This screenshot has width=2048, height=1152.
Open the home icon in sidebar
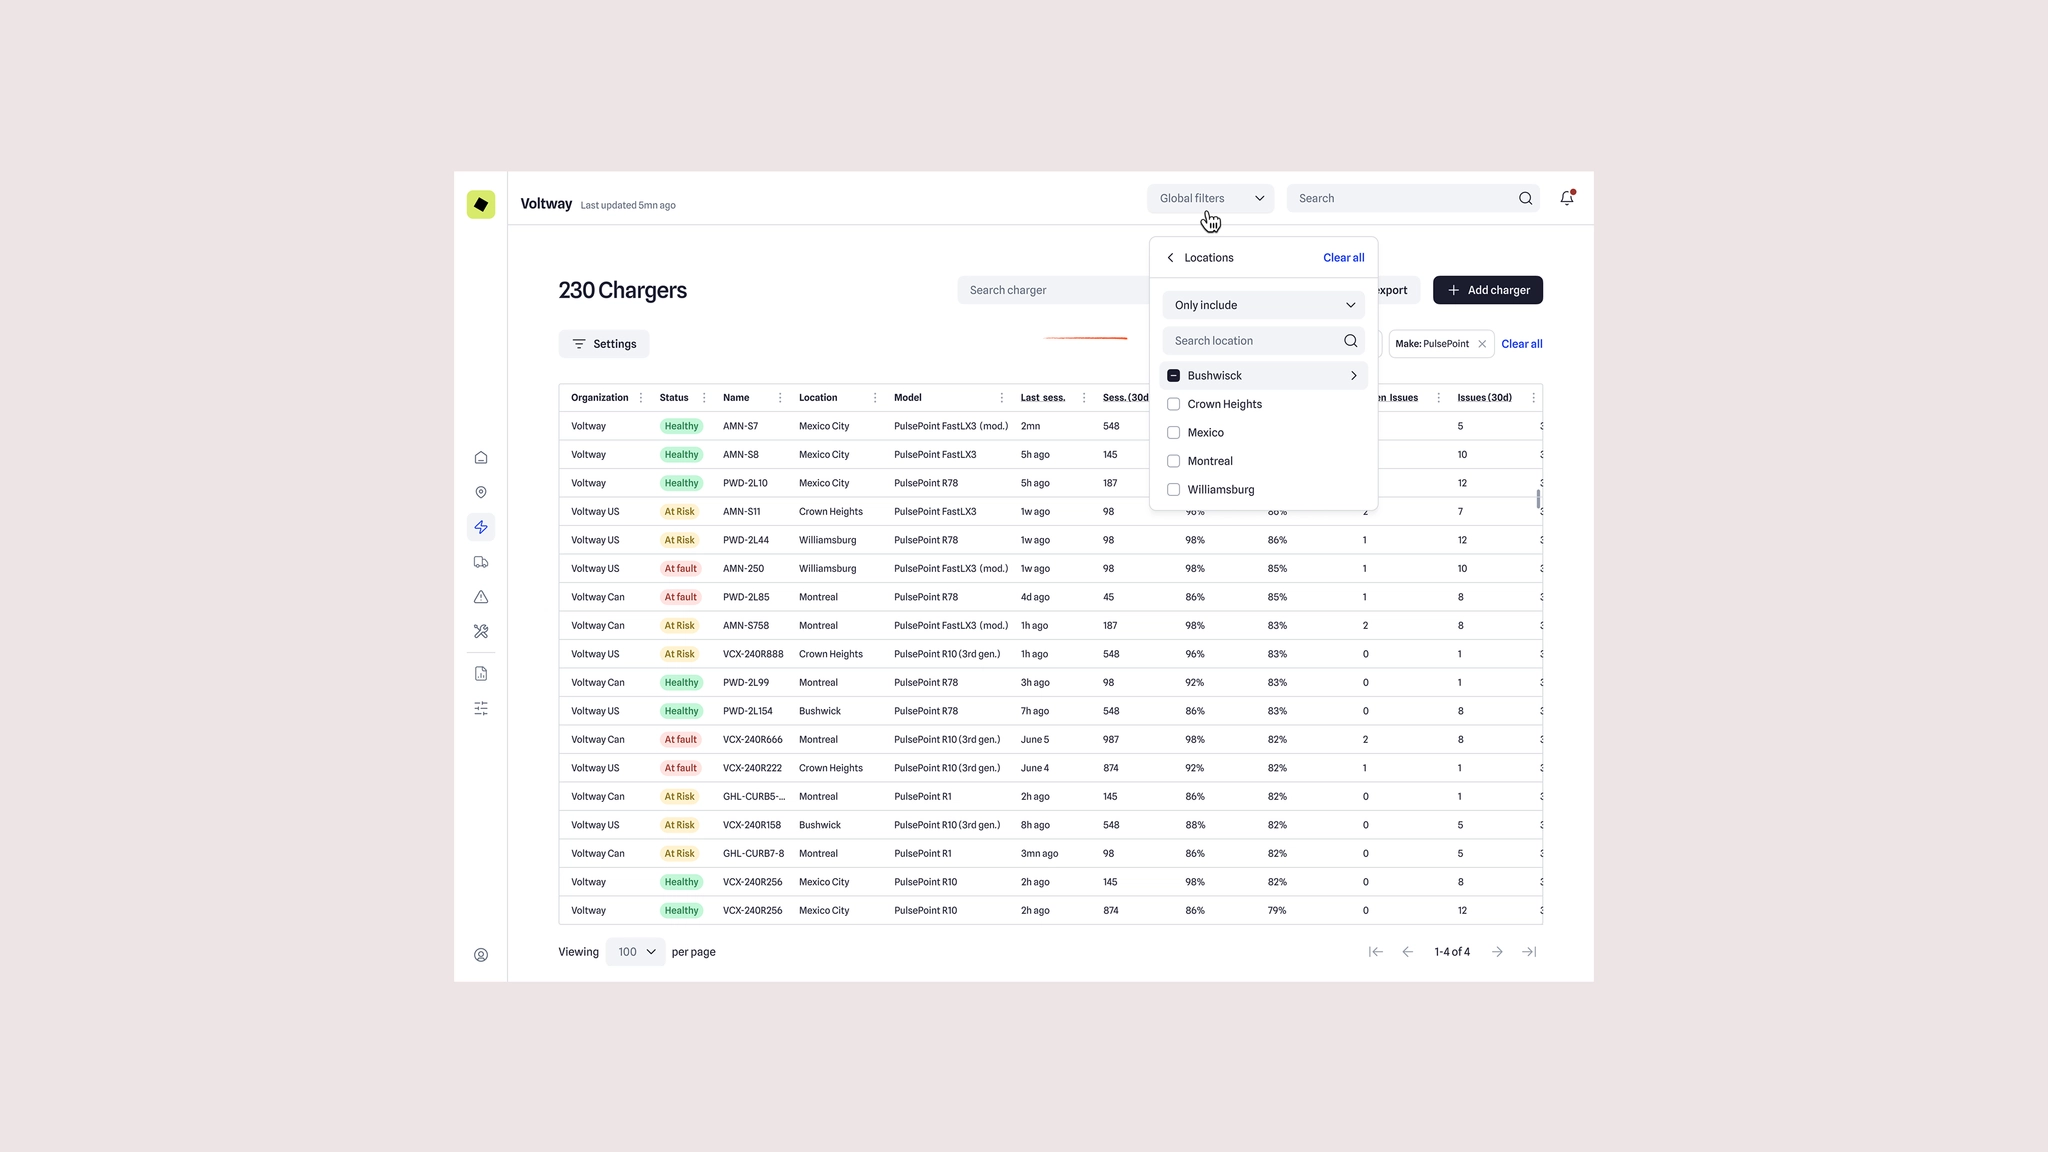point(481,458)
